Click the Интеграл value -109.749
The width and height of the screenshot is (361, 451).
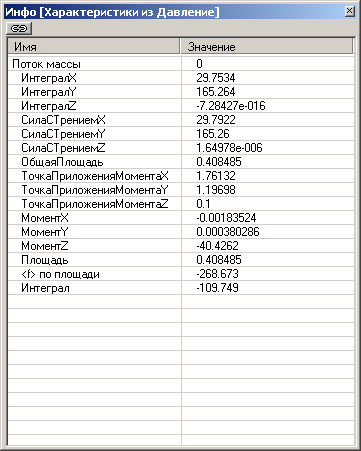coord(217,288)
